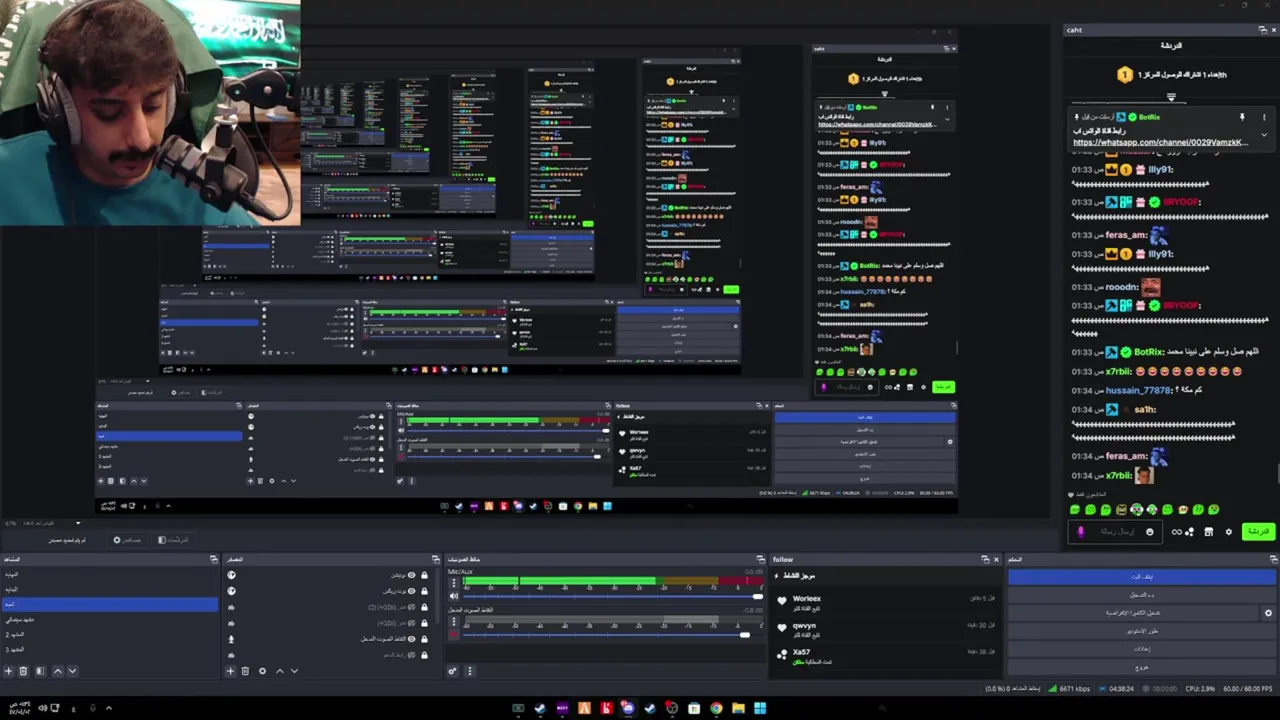This screenshot has width=1280, height=720.
Task: Toggle visibility of the last source row
Action: [411, 655]
